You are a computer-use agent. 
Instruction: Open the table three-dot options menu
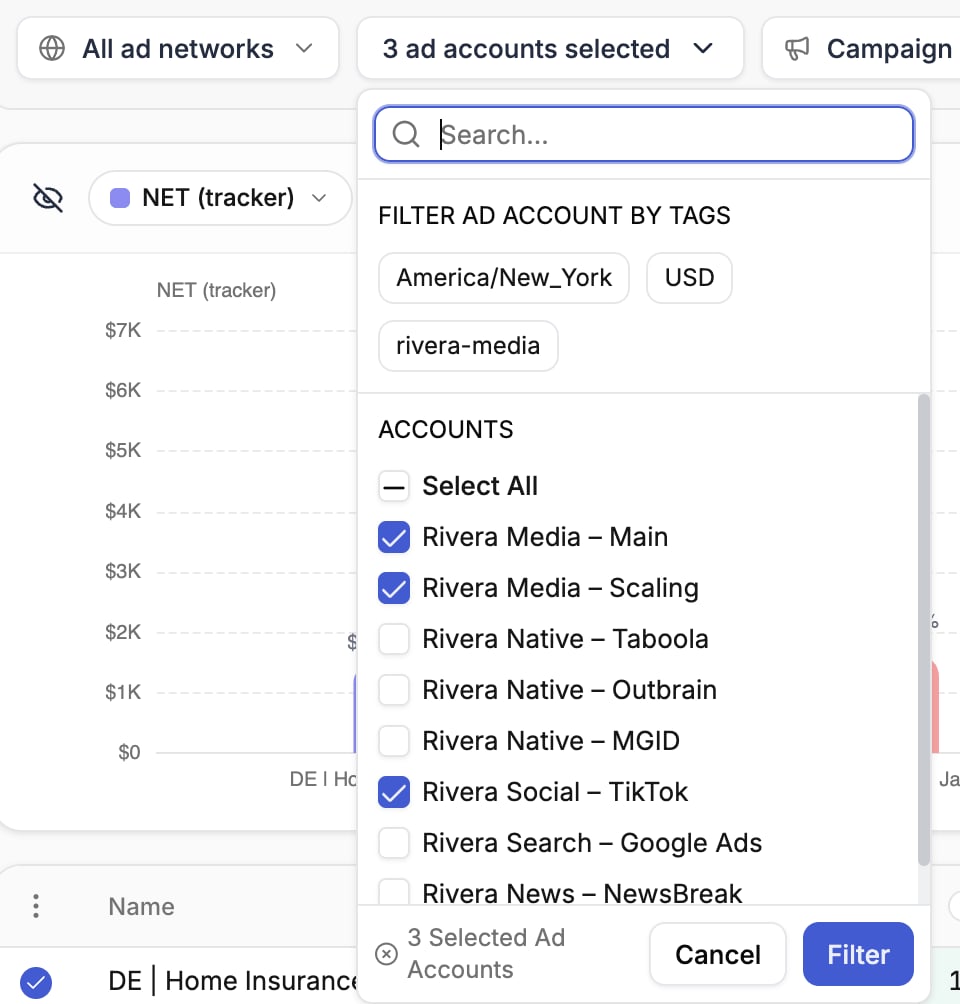(36, 906)
